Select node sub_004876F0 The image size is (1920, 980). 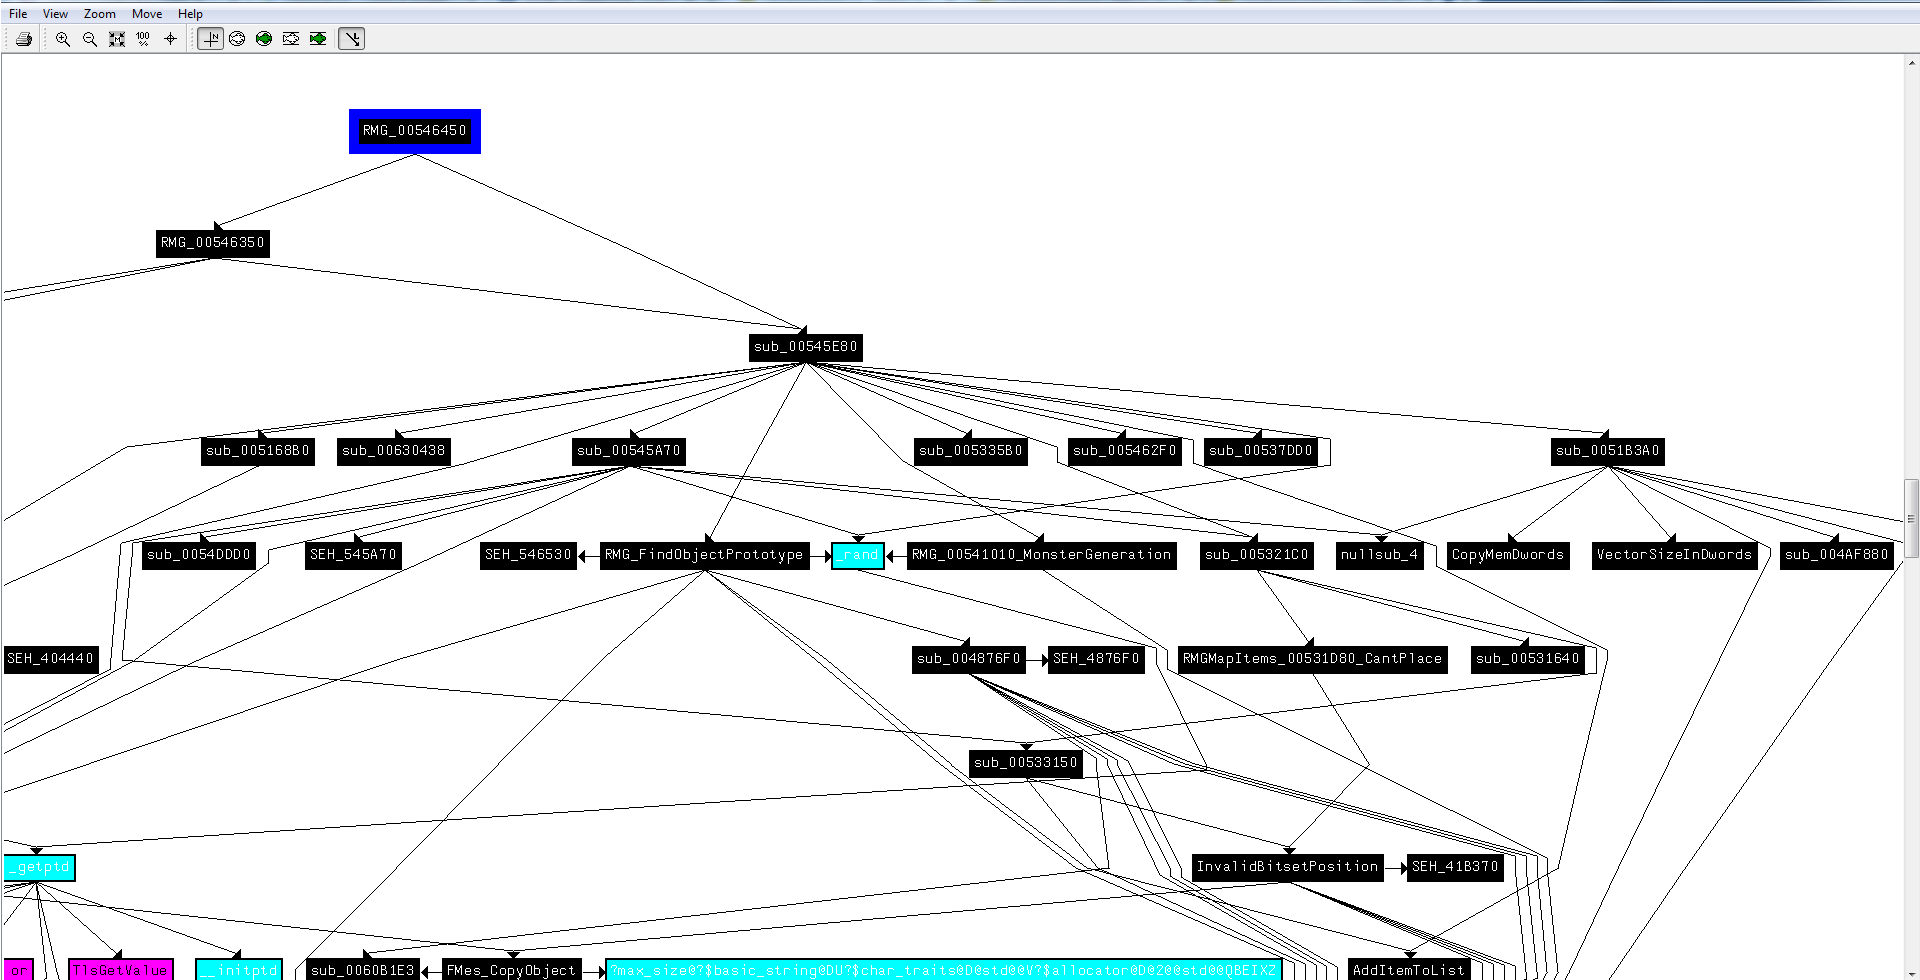coord(969,659)
